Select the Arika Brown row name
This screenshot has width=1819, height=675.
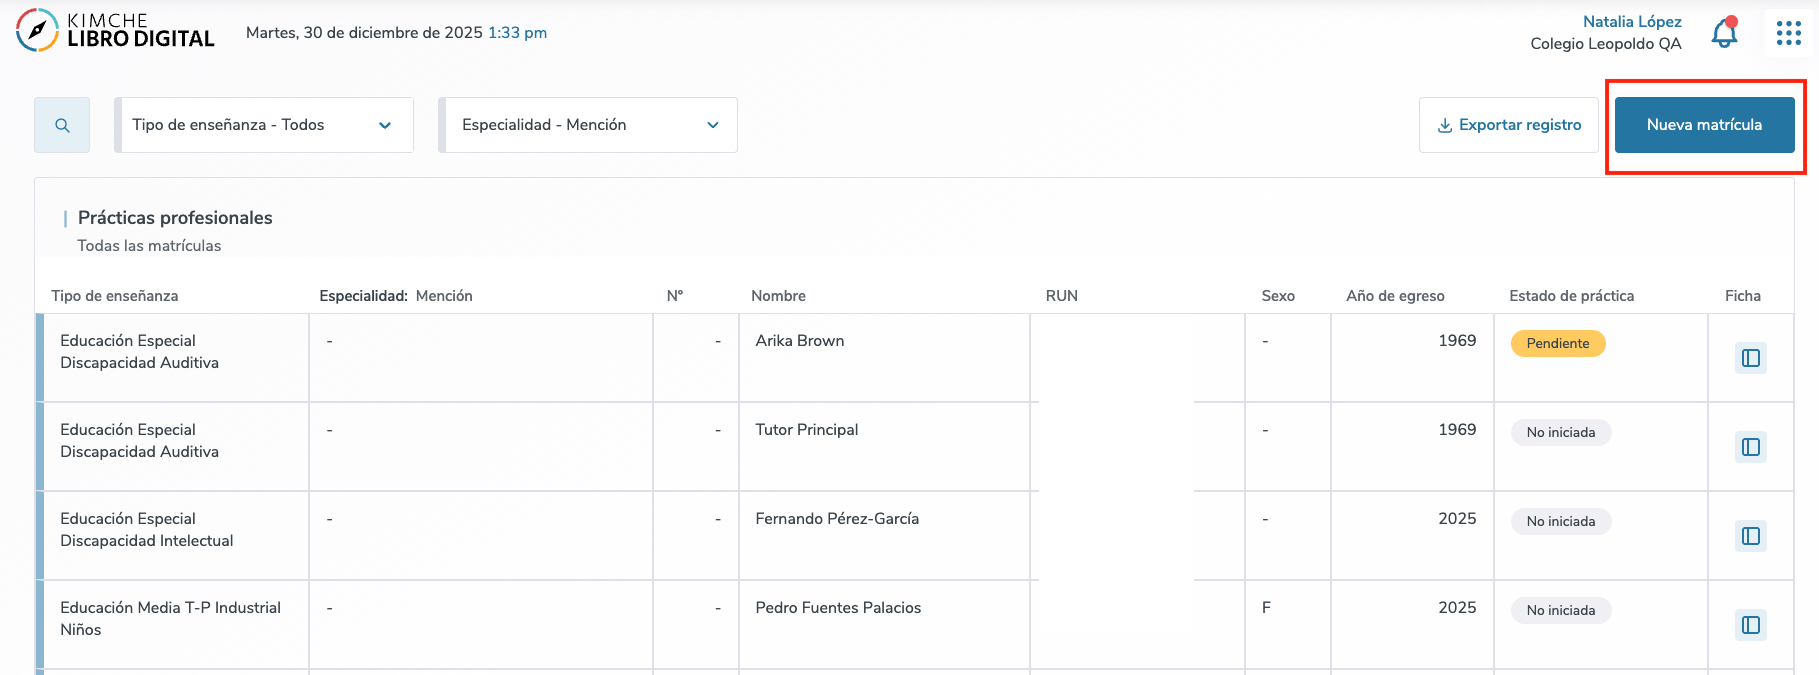799,341
